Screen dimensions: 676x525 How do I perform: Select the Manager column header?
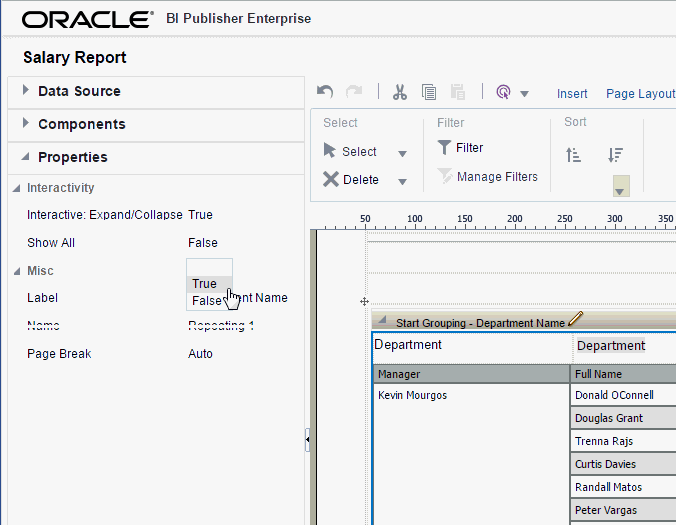471,374
